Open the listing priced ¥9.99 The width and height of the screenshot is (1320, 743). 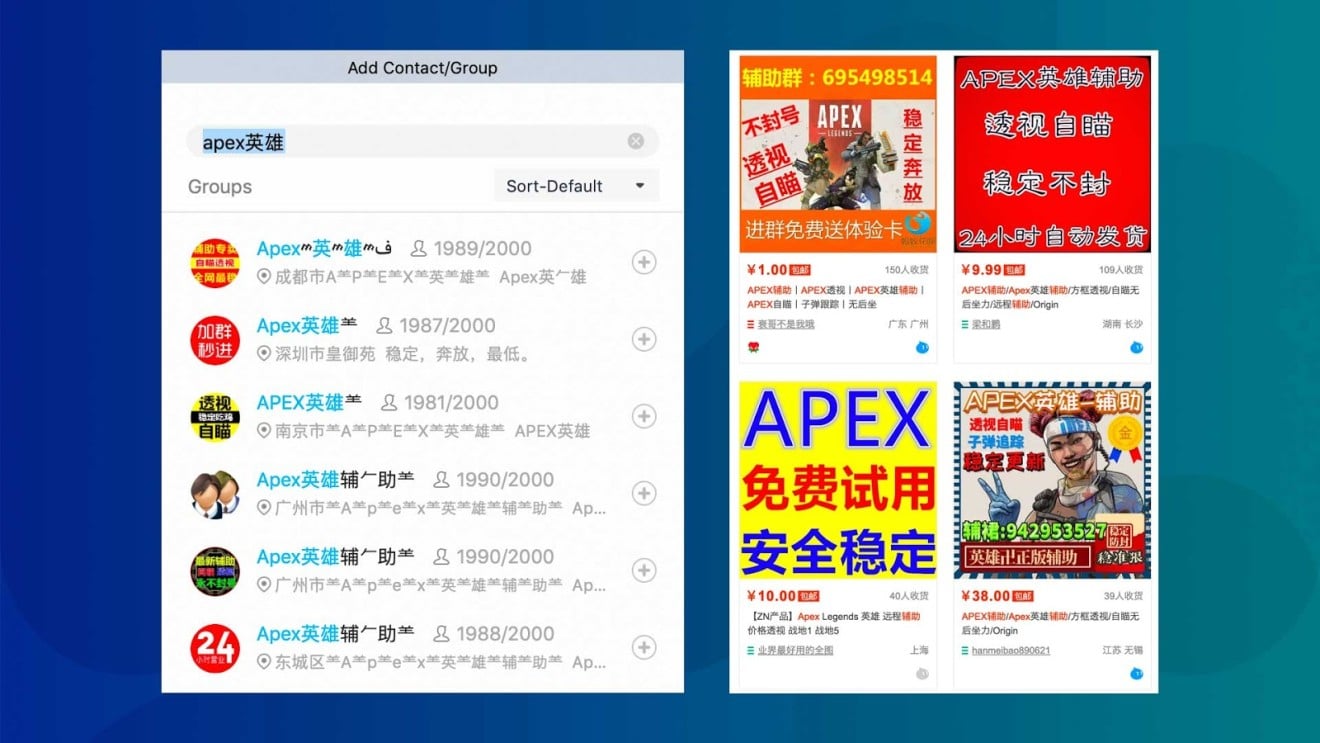tap(981, 270)
